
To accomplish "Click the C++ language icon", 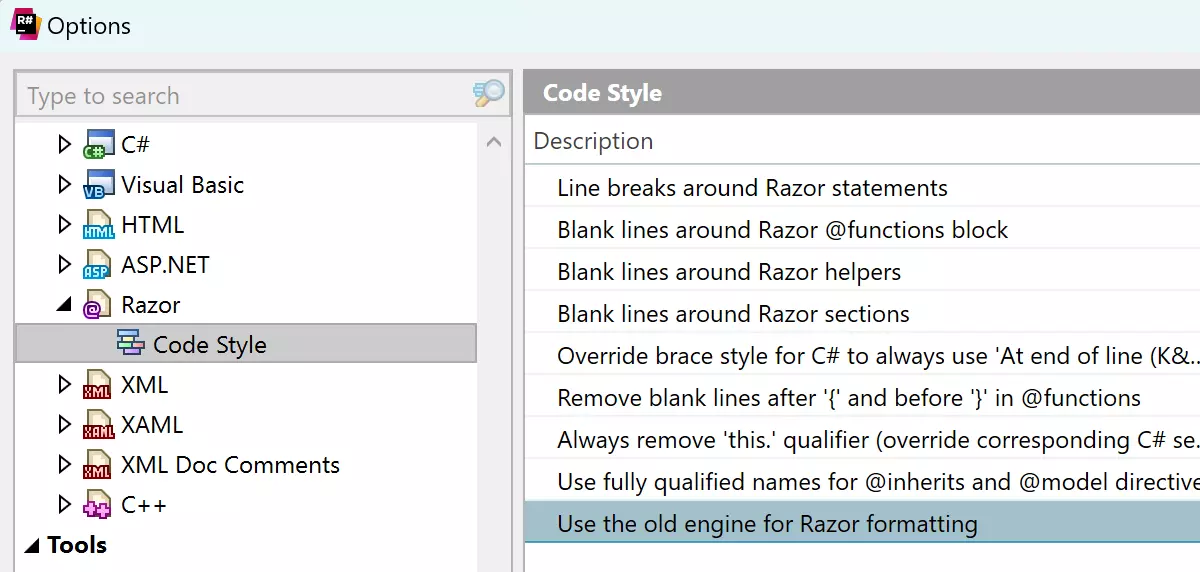I will click(x=97, y=505).
